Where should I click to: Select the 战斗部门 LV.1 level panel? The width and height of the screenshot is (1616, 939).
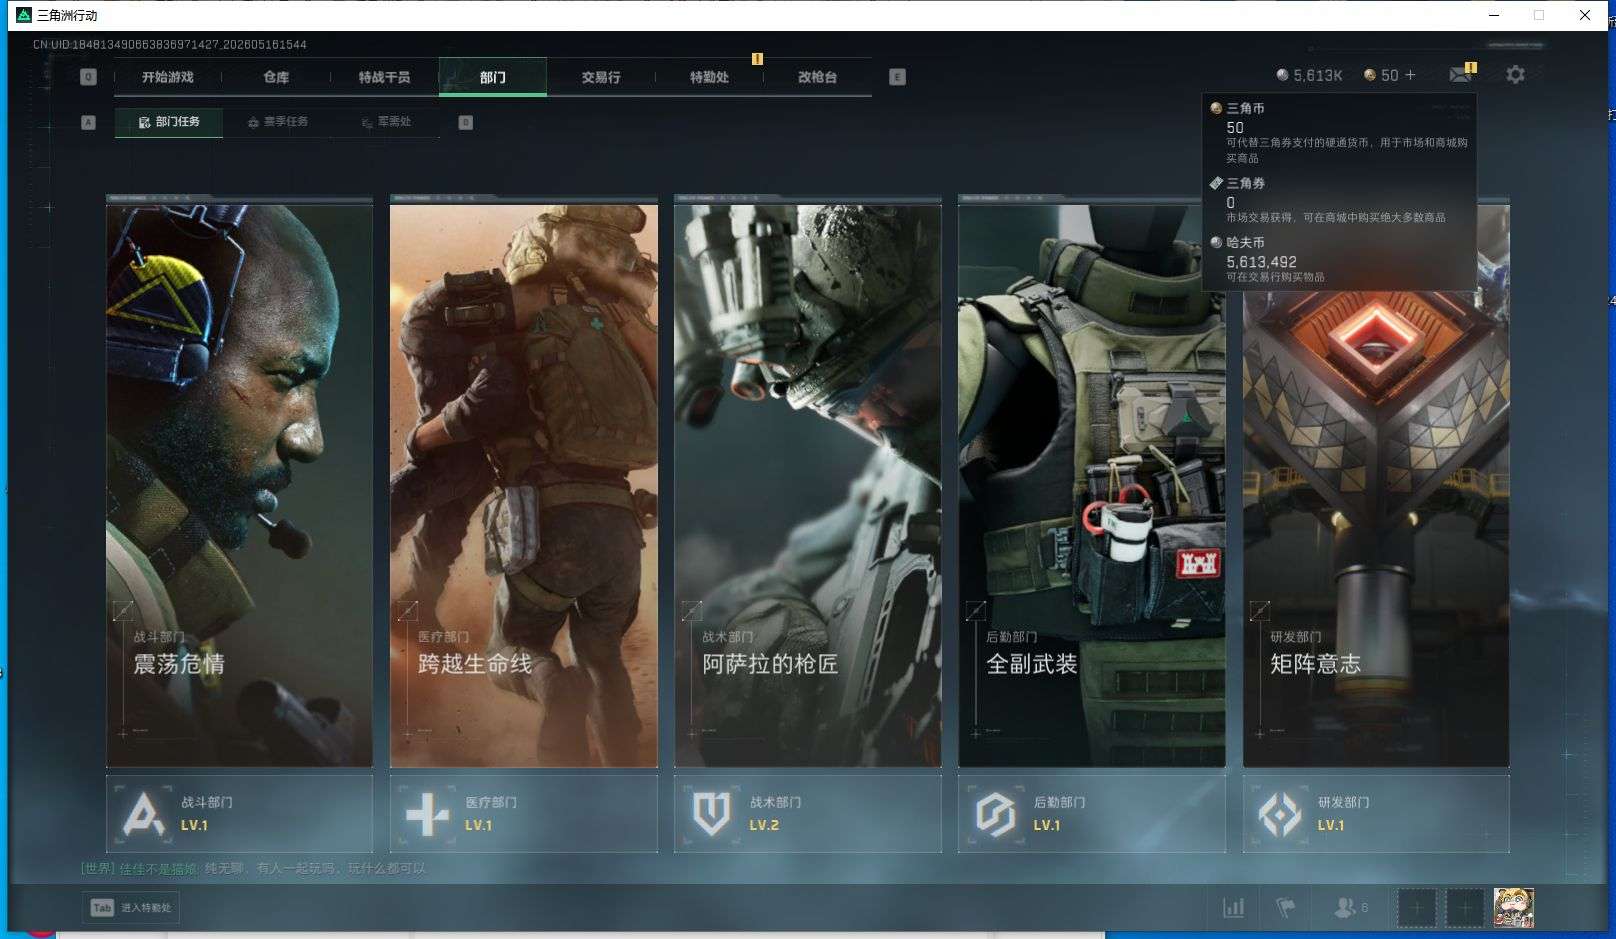click(239, 814)
